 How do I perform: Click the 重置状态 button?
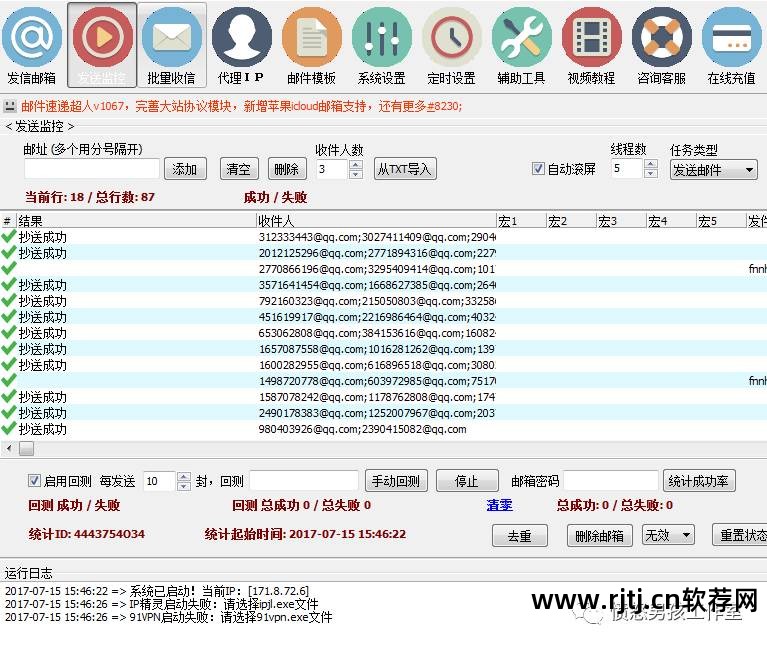click(741, 535)
